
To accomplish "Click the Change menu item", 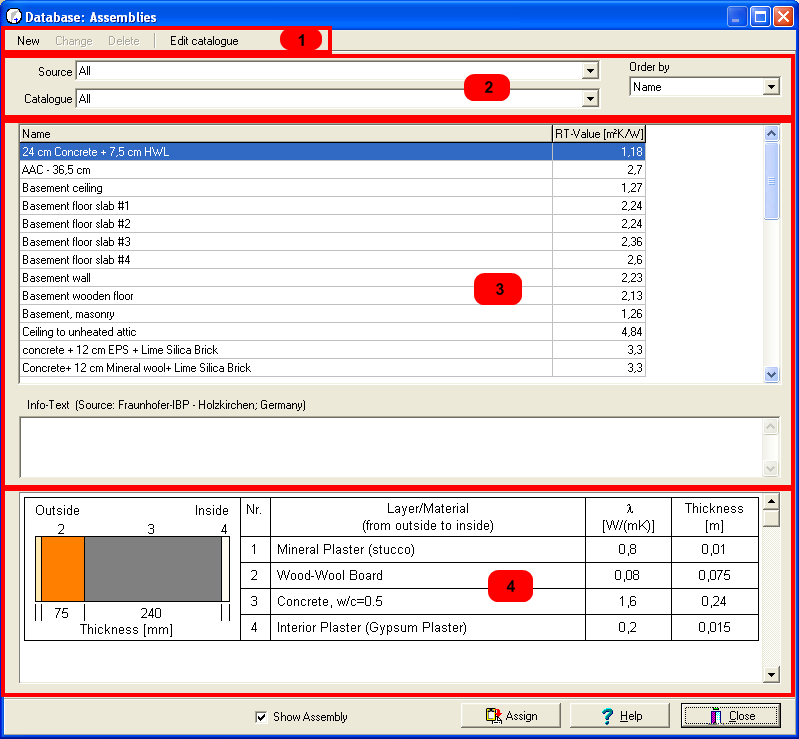I will coord(74,41).
